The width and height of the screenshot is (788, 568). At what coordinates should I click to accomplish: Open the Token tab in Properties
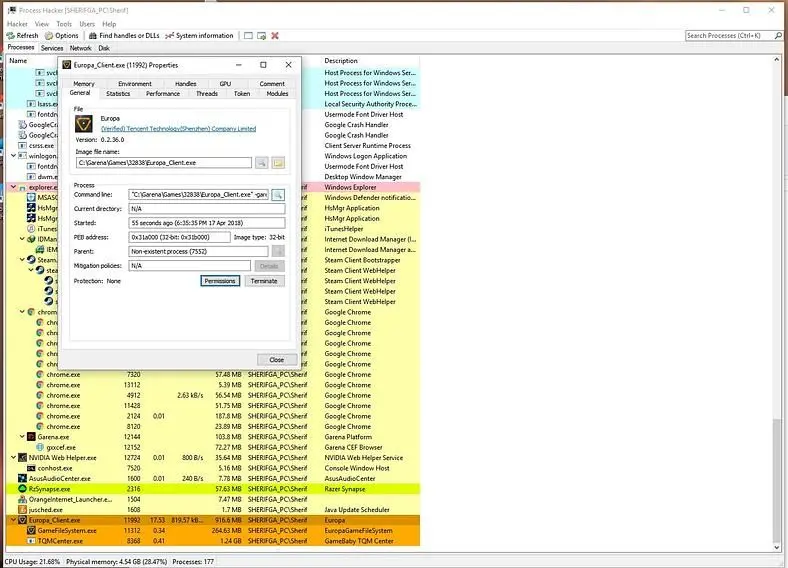tap(242, 93)
